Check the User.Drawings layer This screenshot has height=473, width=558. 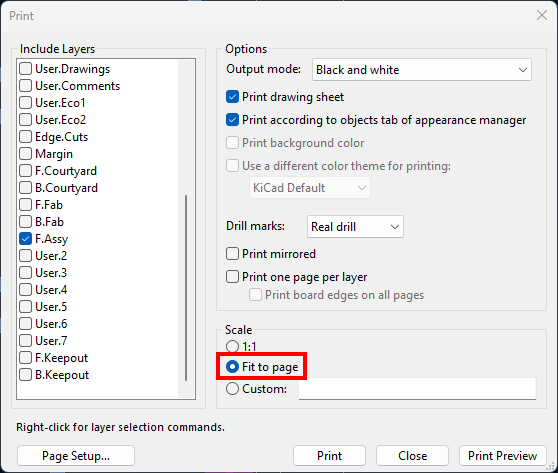point(26,69)
